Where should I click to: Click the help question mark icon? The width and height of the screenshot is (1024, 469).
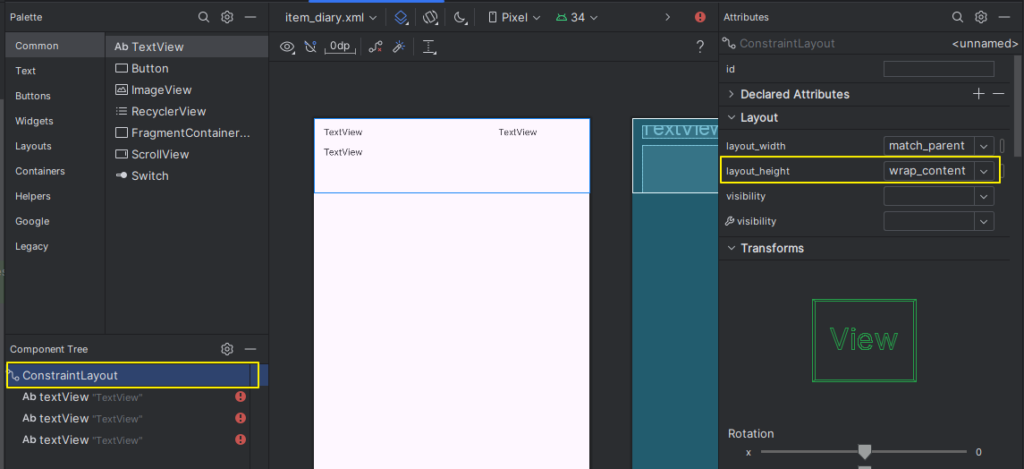tap(700, 46)
